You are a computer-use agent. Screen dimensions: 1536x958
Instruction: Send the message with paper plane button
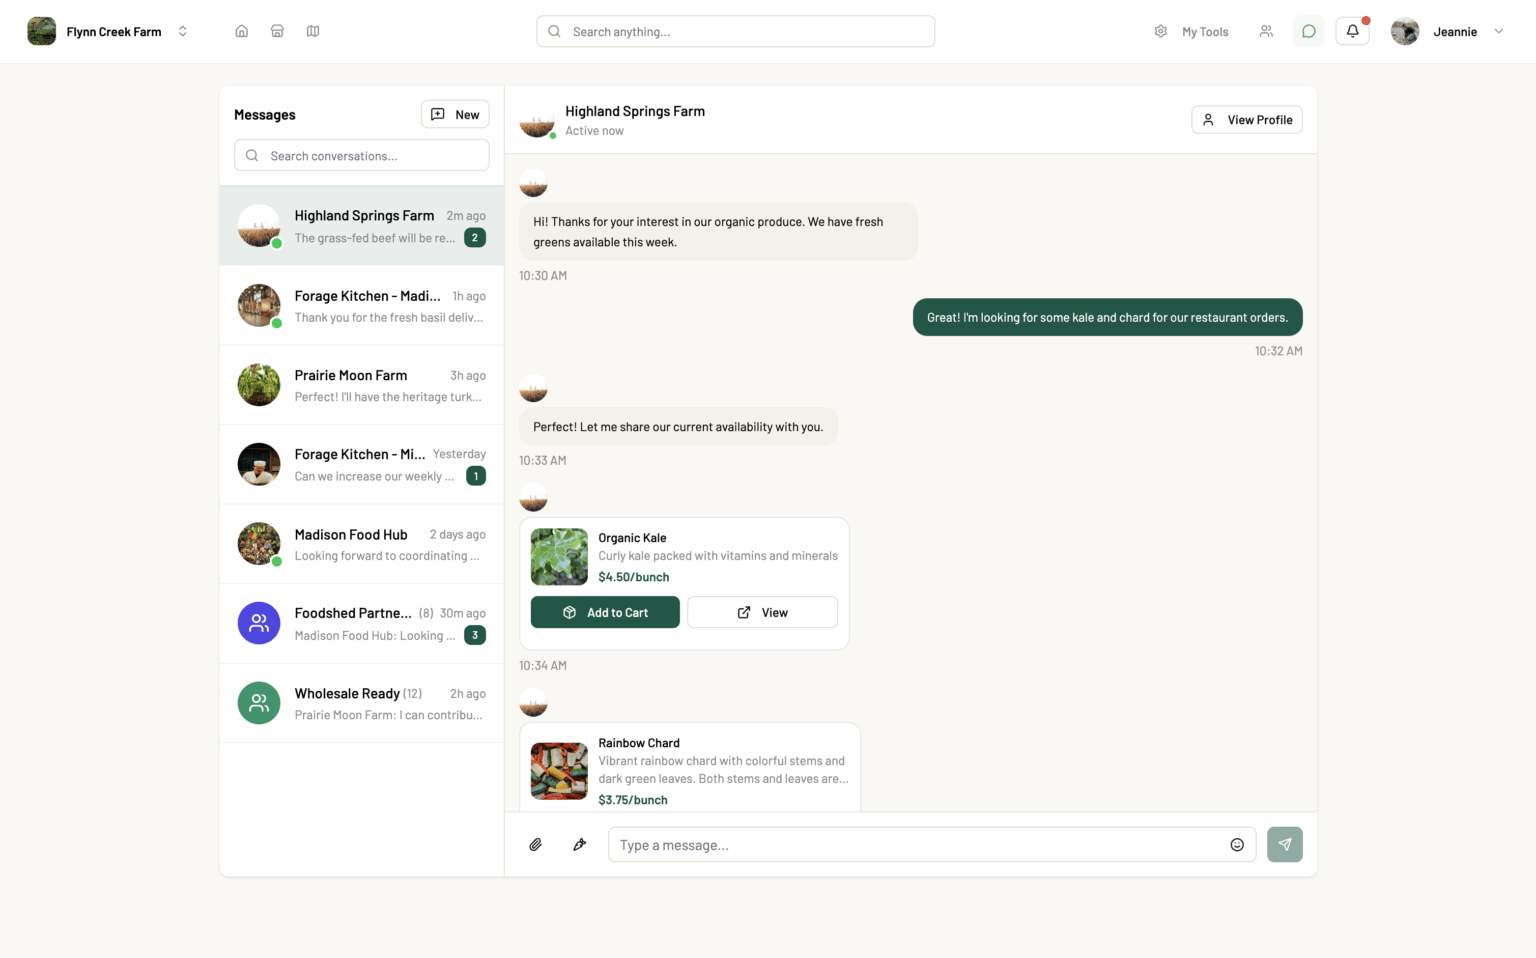pos(1284,845)
